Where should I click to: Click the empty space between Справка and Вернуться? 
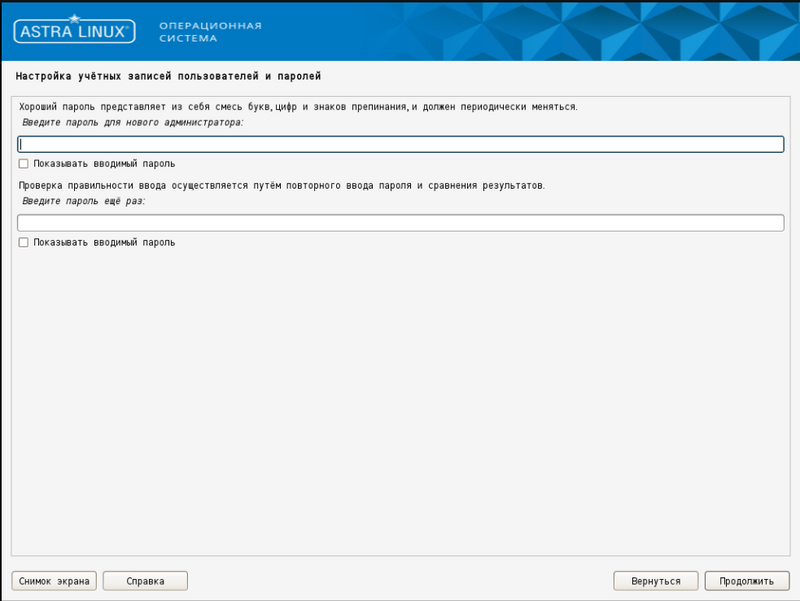click(x=400, y=580)
